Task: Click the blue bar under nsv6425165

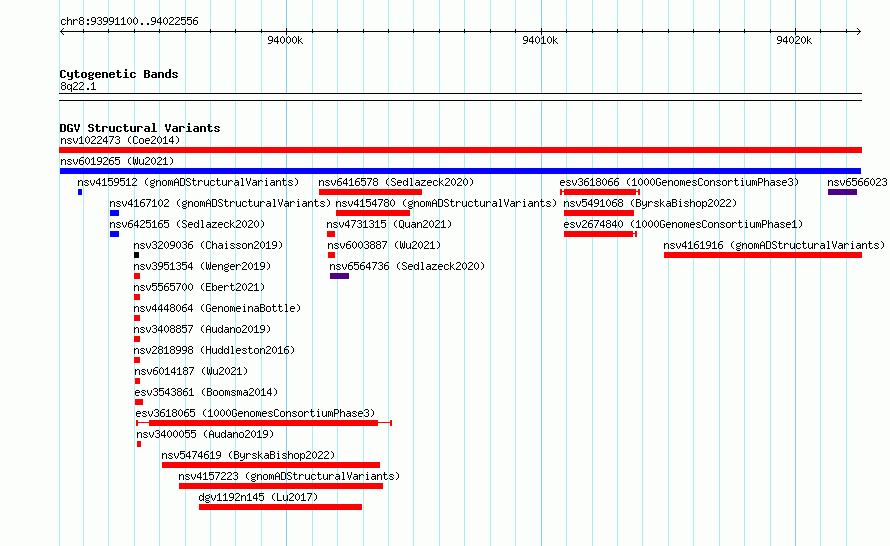Action: (x=114, y=234)
